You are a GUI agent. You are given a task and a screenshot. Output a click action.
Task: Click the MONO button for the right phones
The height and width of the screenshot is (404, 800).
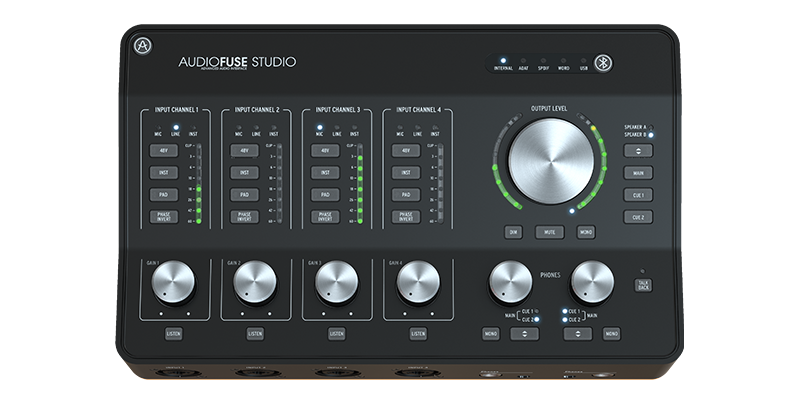click(x=611, y=333)
